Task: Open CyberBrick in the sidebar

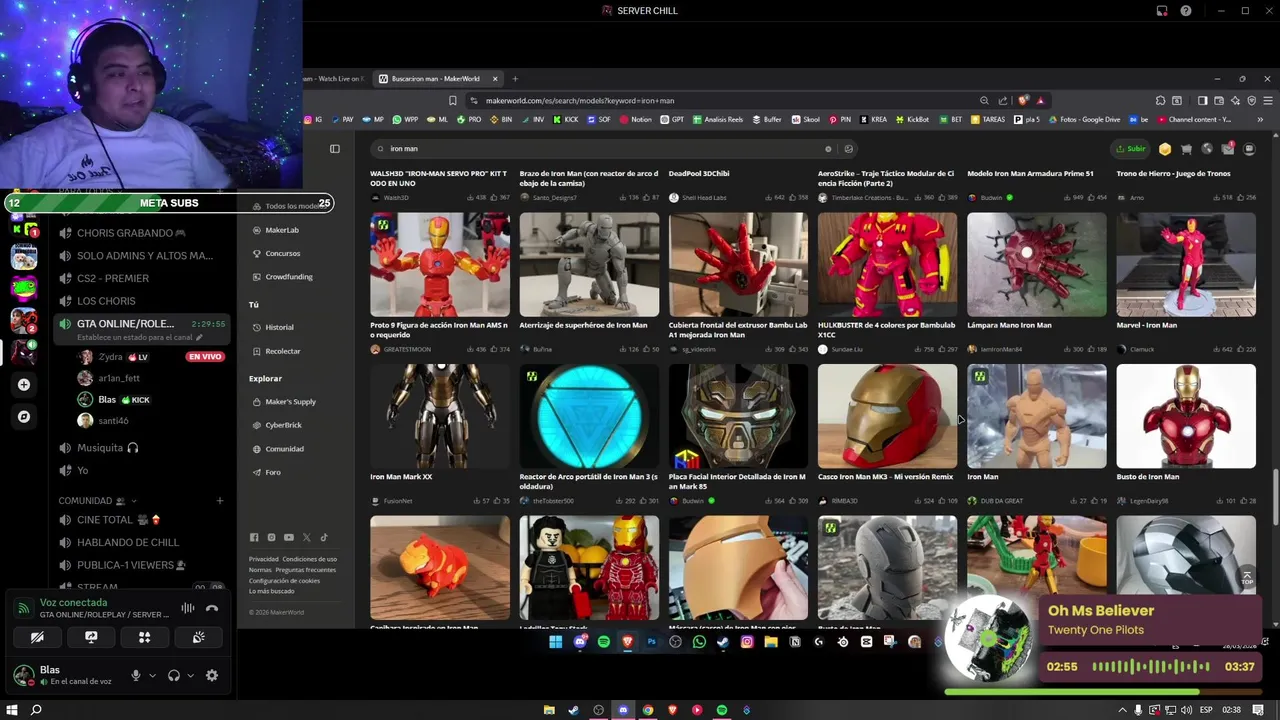Action: click(283, 425)
